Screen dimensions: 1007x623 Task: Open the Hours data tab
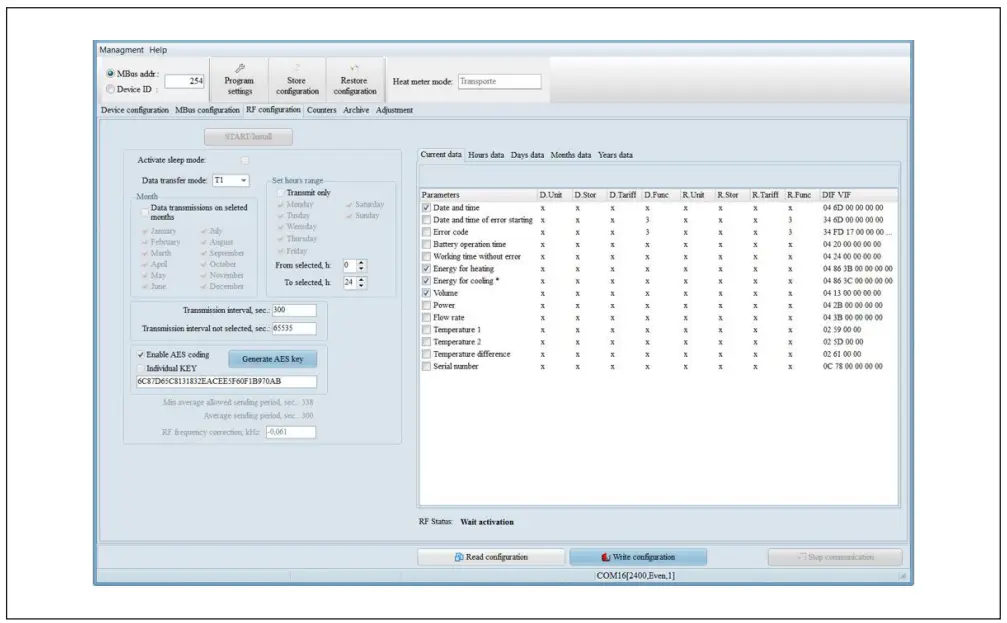coord(486,155)
